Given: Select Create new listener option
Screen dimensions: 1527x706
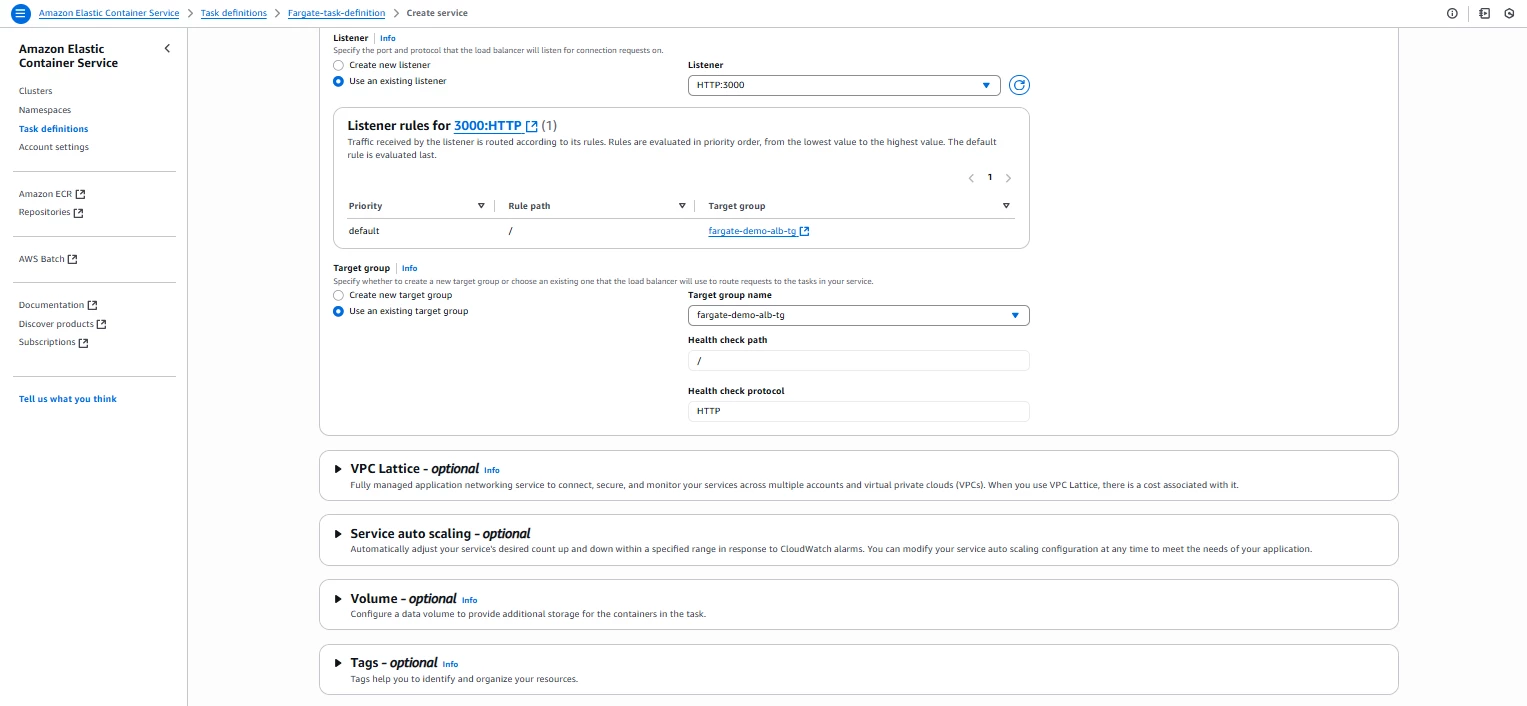Looking at the screenshot, I should point(338,65).
